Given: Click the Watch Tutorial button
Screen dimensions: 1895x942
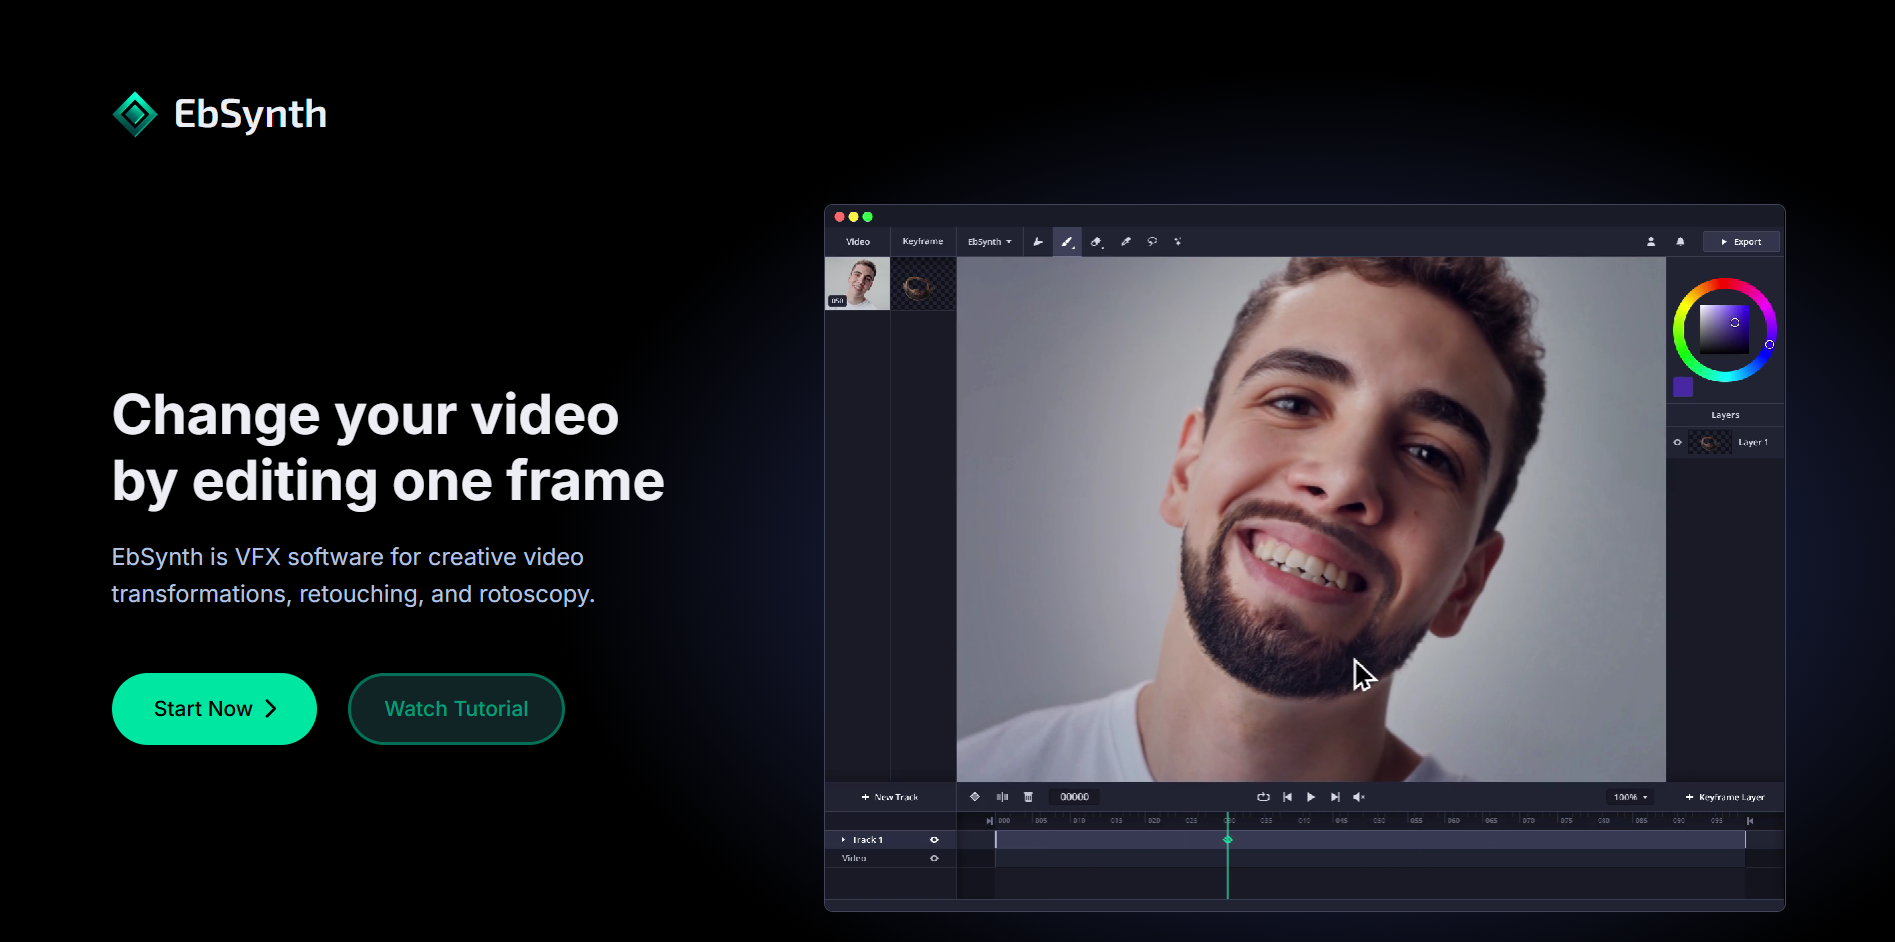Looking at the screenshot, I should coord(456,709).
